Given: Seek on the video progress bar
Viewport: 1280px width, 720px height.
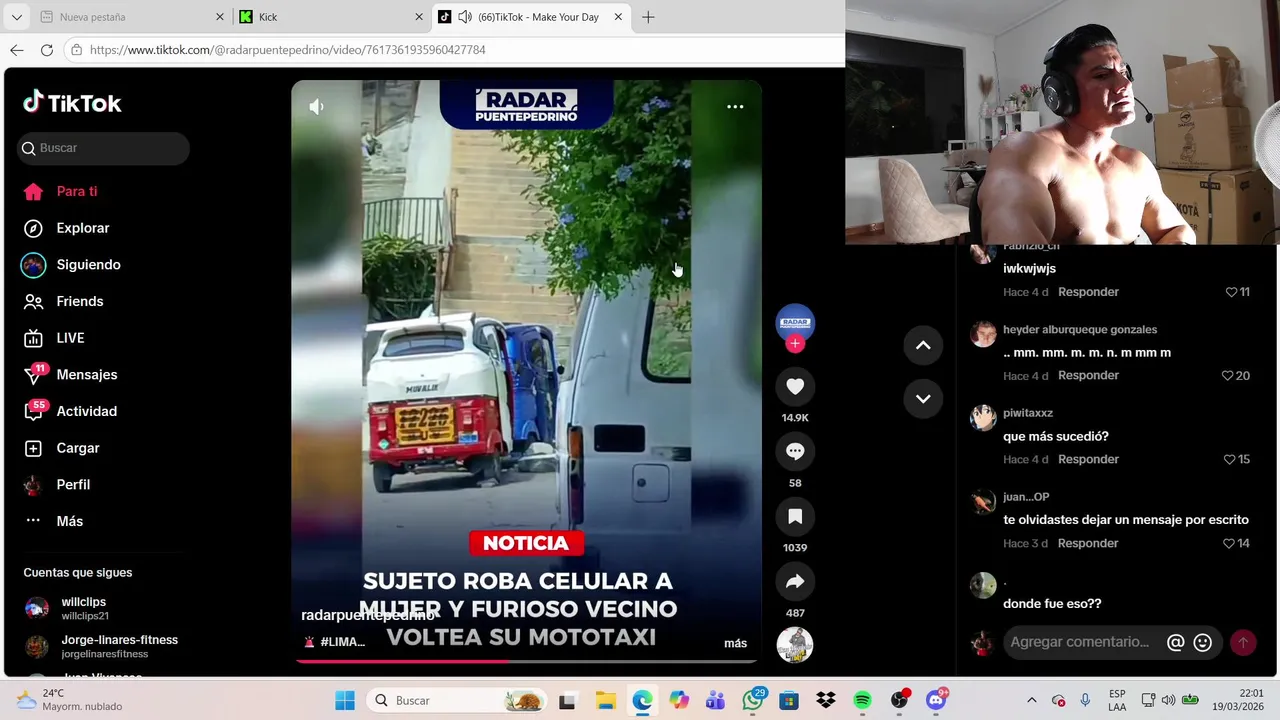Looking at the screenshot, I should coord(526,660).
